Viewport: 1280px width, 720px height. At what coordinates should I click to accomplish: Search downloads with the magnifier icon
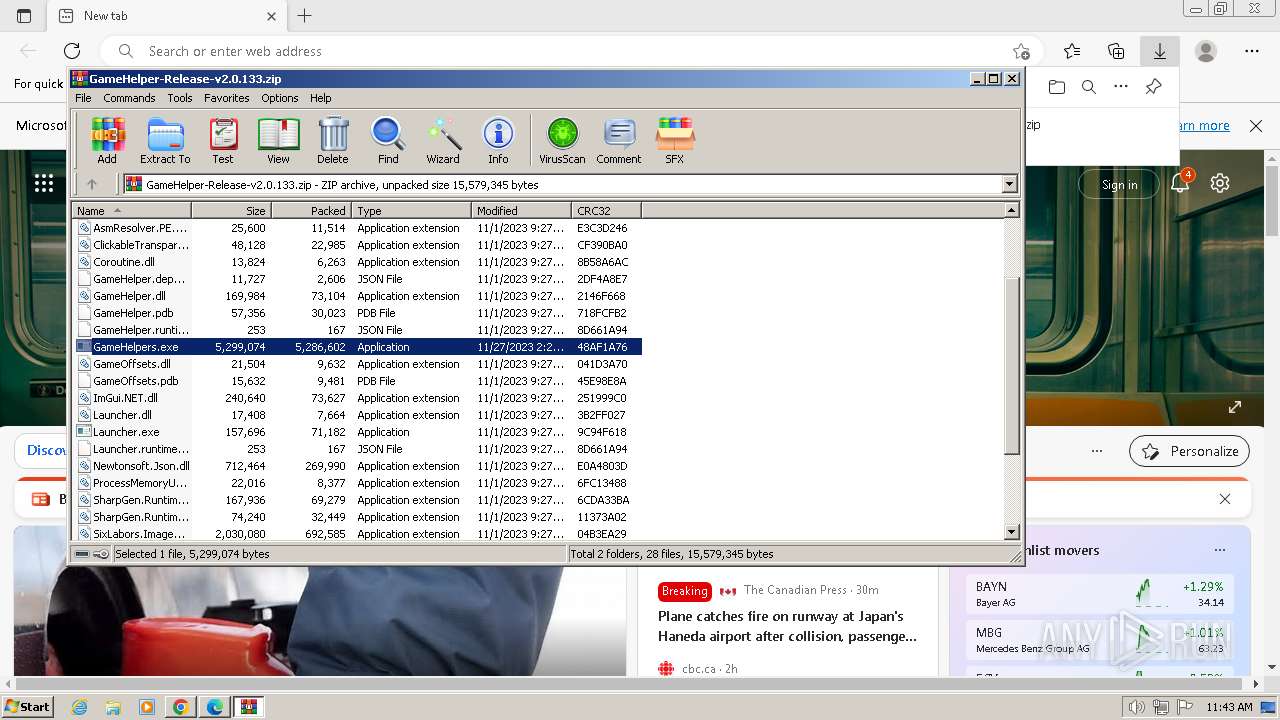click(1089, 87)
